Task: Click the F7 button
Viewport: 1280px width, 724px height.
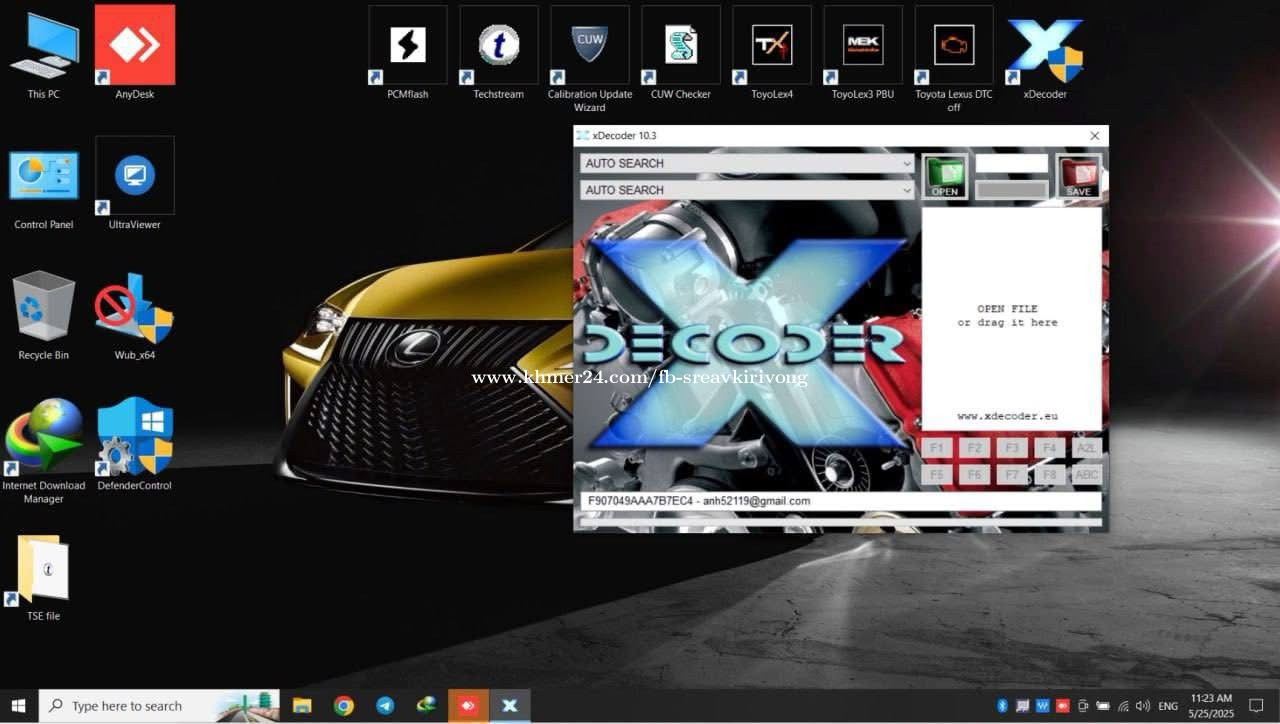Action: [x=1012, y=475]
